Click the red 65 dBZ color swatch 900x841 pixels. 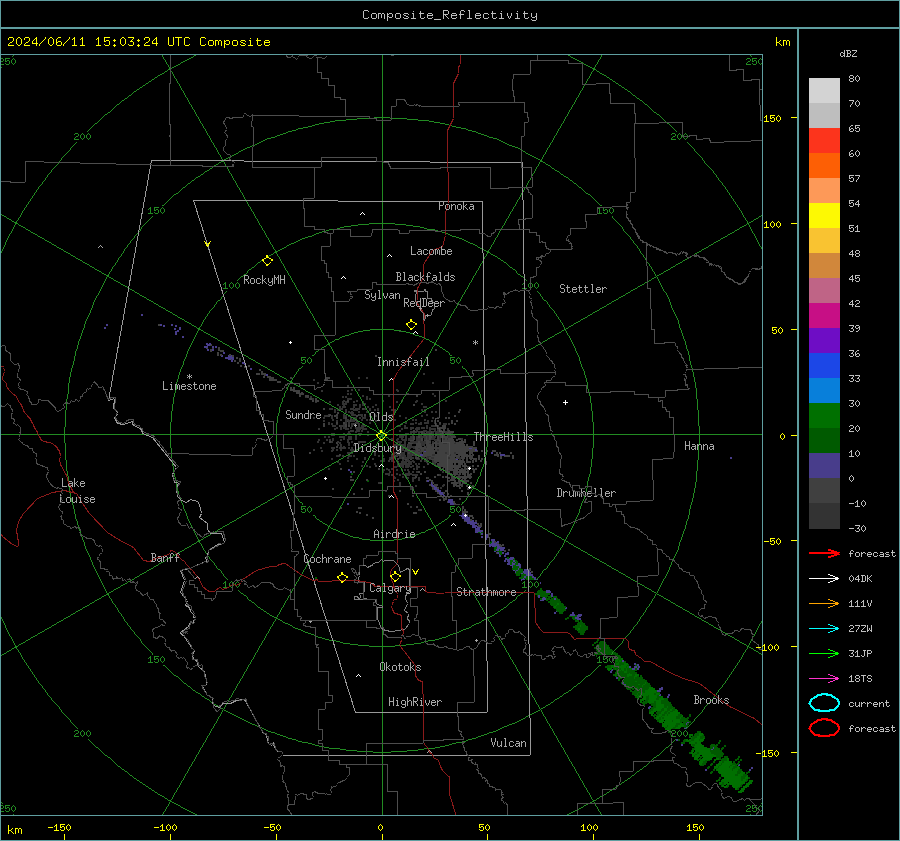pos(824,140)
